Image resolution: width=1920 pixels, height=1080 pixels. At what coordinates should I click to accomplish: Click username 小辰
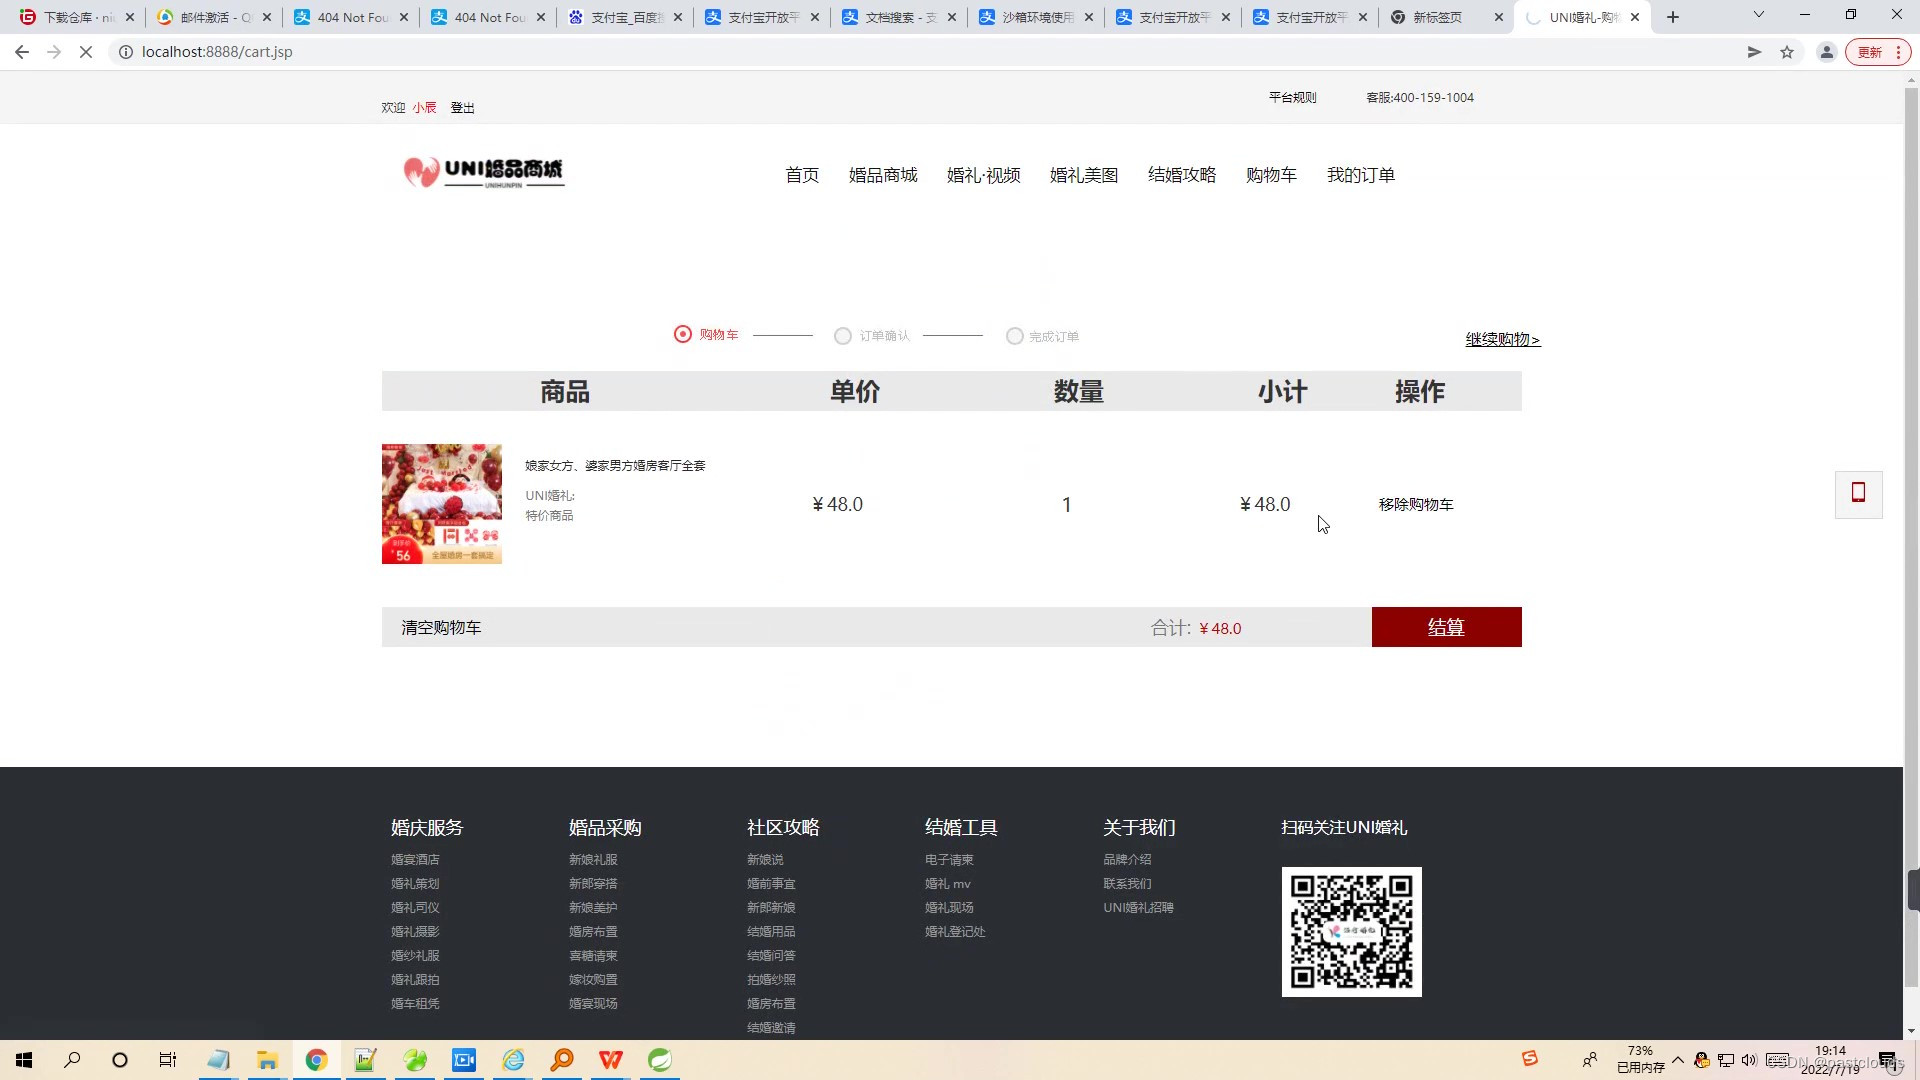tap(424, 108)
